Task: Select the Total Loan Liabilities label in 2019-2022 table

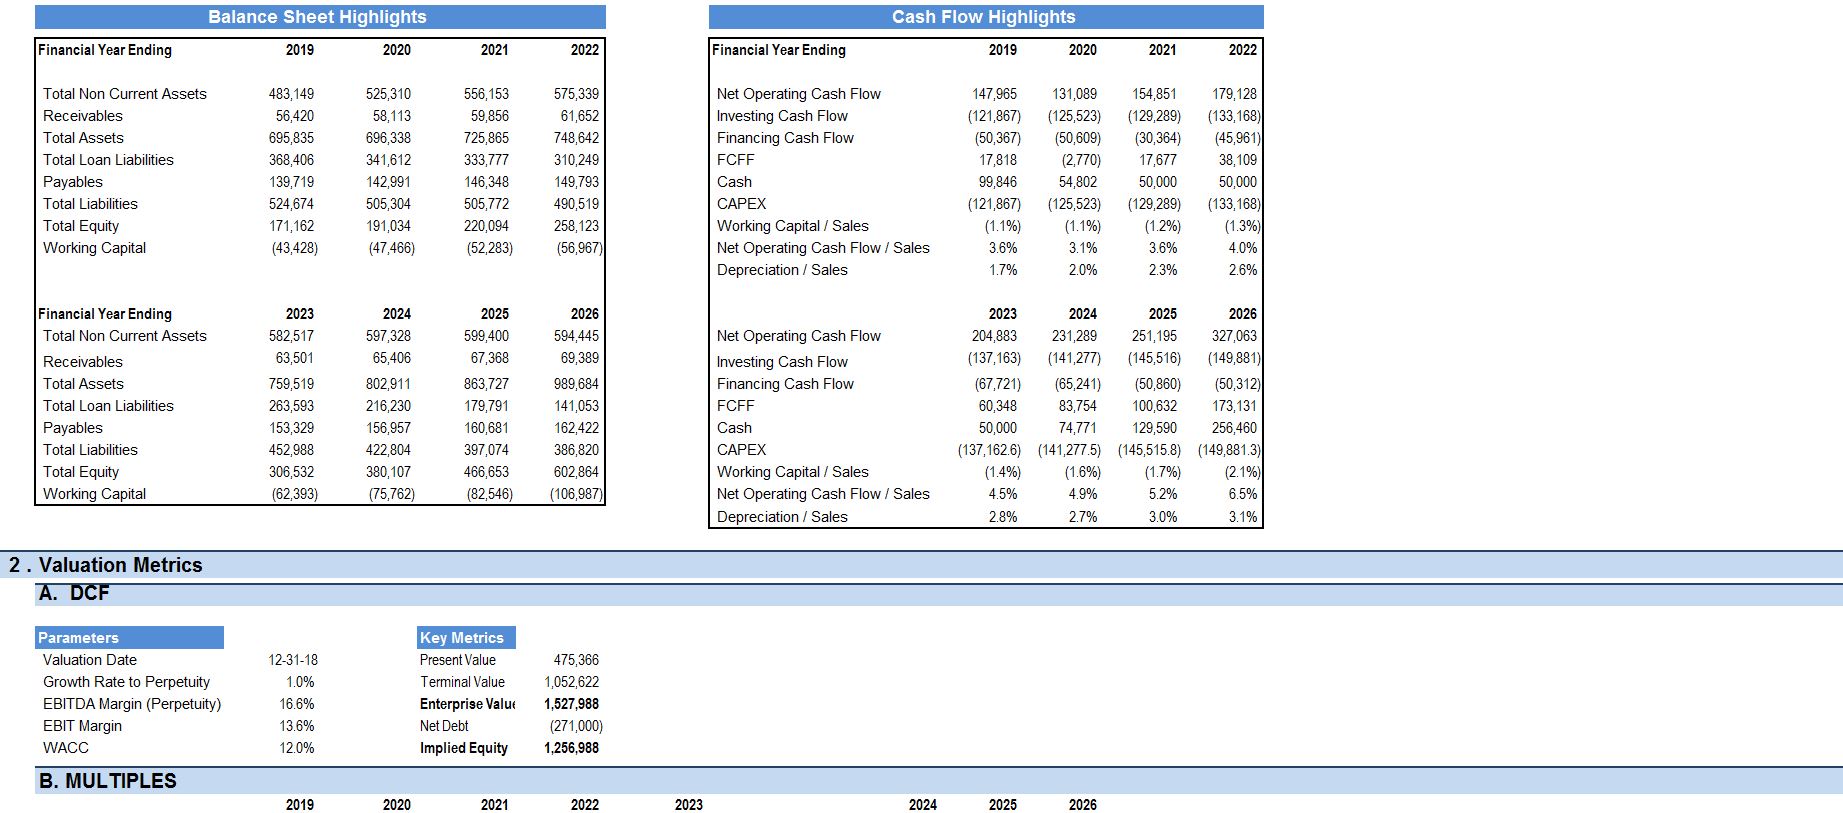Action: click(x=108, y=160)
